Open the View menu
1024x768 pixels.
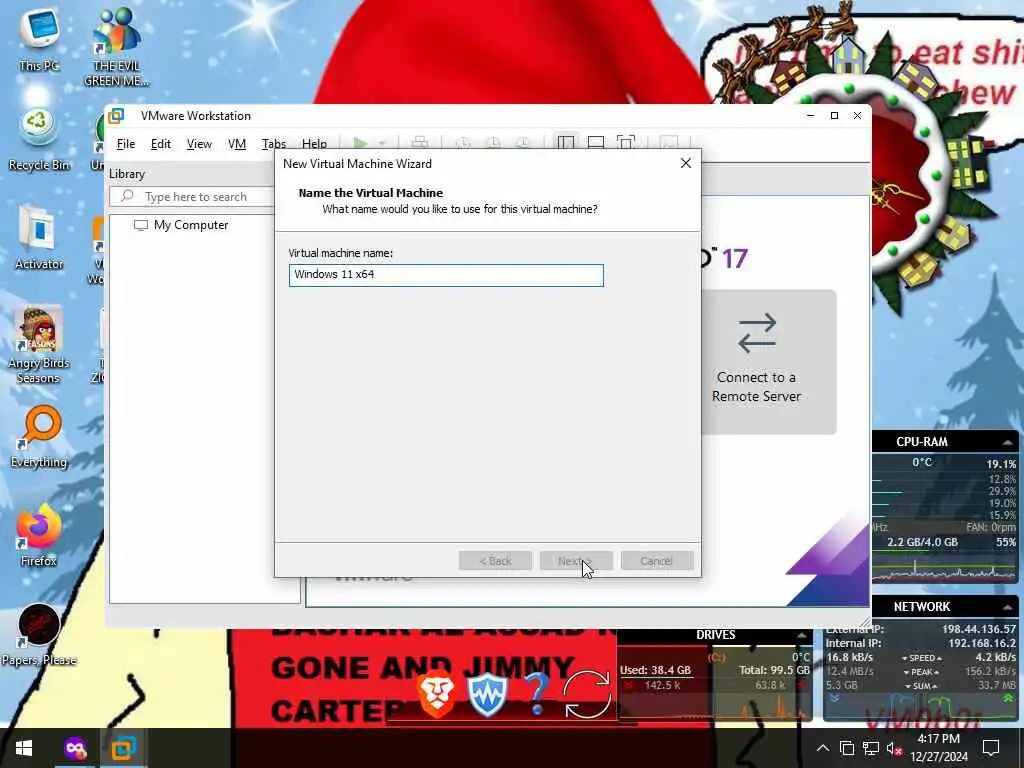tap(199, 144)
